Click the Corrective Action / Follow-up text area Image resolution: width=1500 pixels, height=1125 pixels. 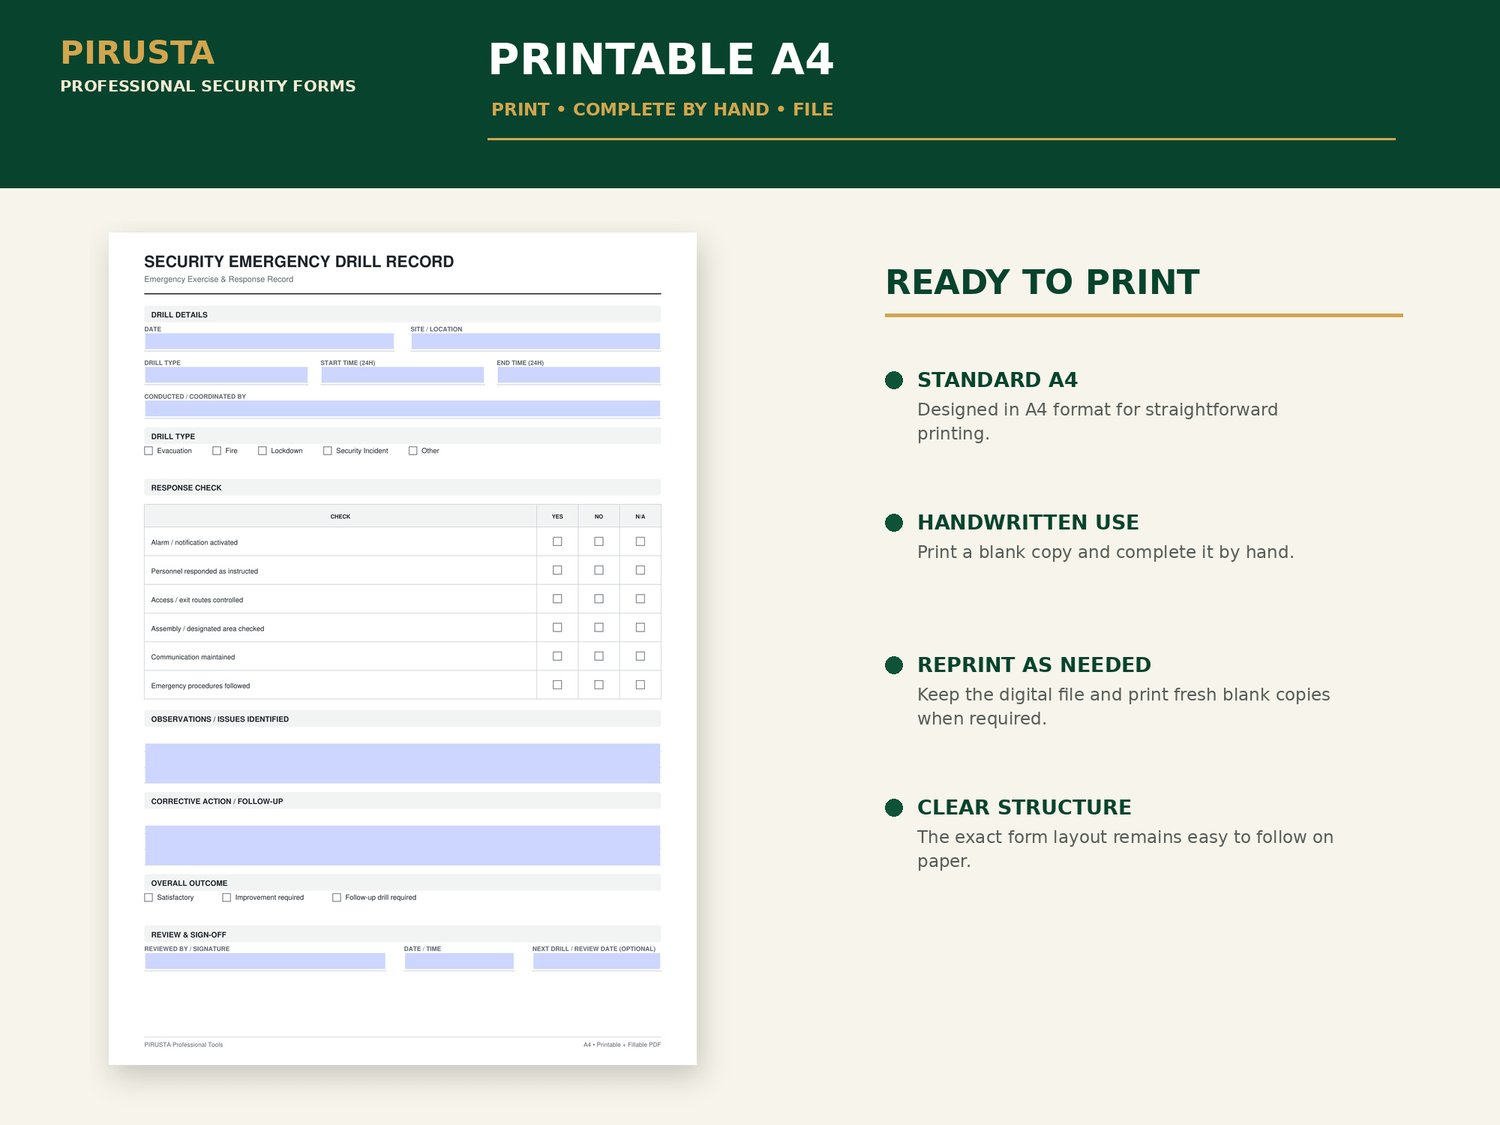402,846
